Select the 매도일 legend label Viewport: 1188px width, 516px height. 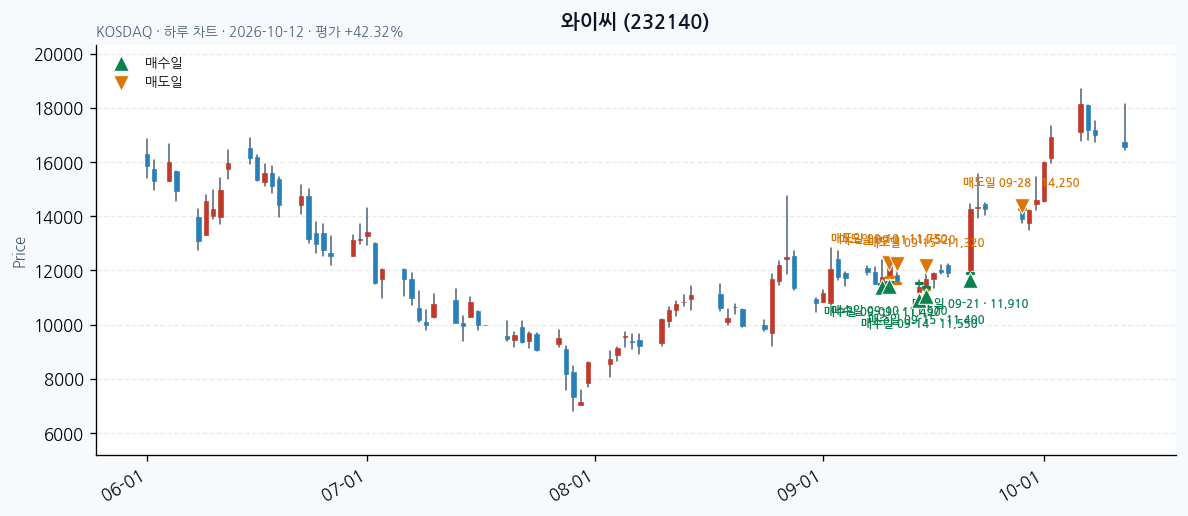[164, 81]
